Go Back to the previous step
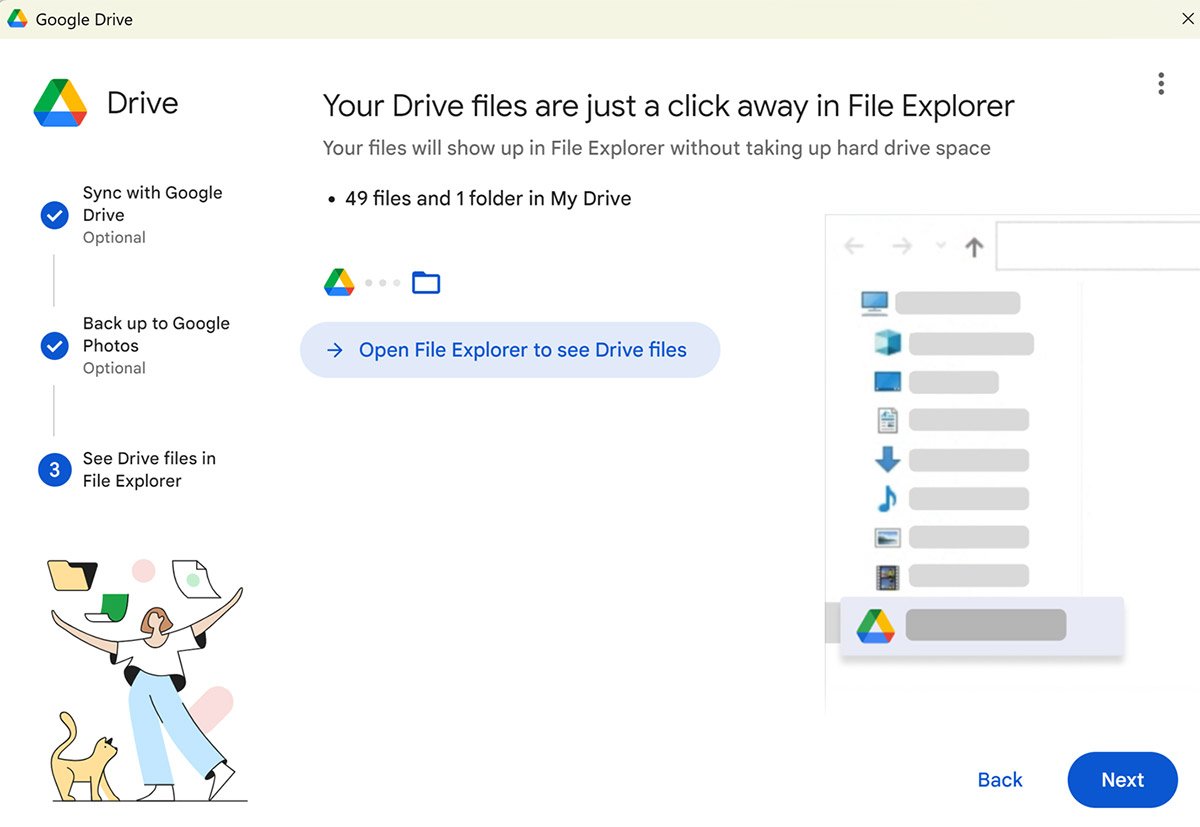 1000,780
